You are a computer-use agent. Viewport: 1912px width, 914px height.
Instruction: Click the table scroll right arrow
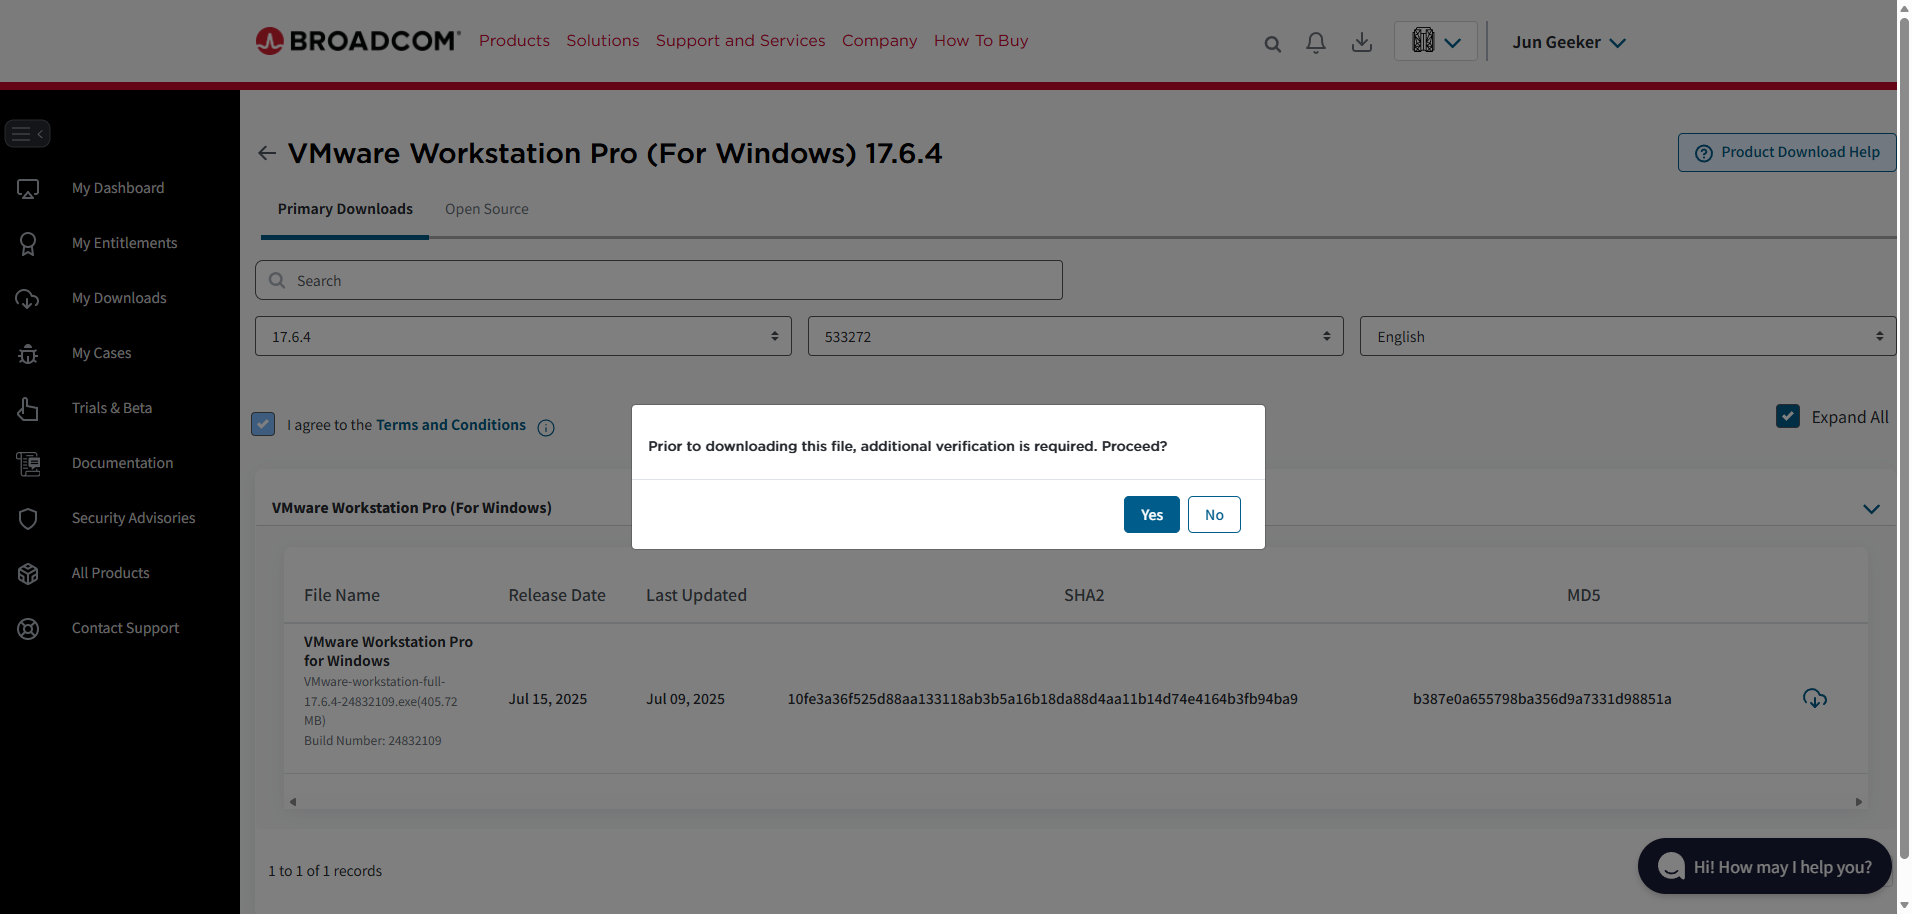(1859, 802)
